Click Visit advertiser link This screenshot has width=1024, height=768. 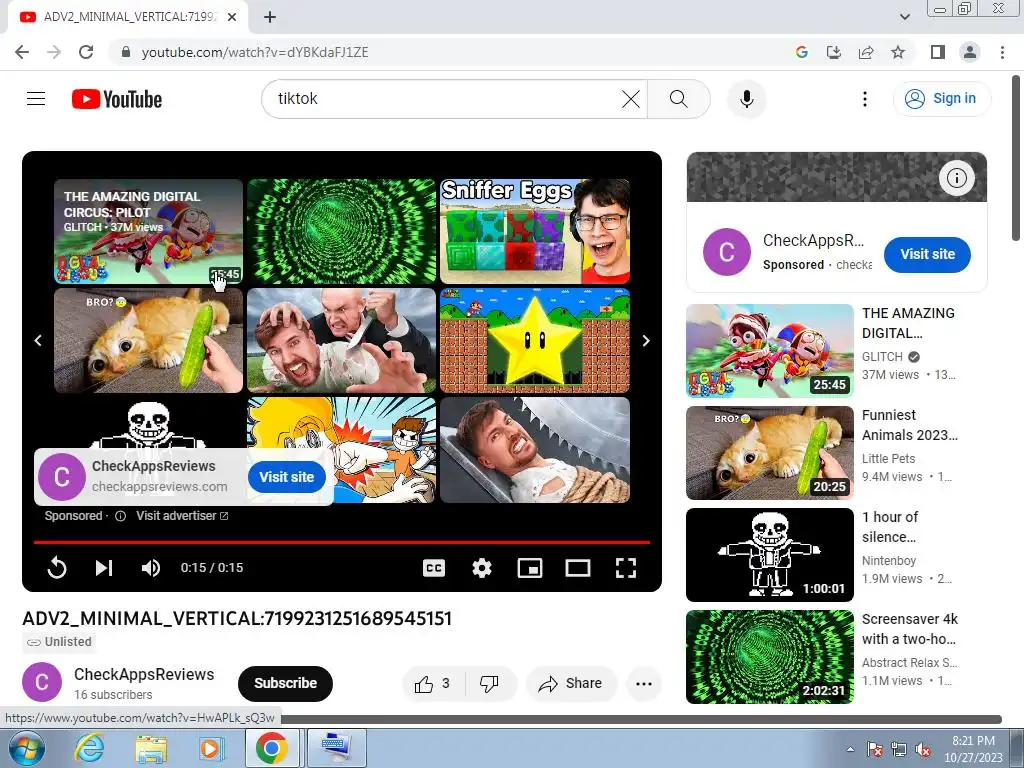point(182,516)
